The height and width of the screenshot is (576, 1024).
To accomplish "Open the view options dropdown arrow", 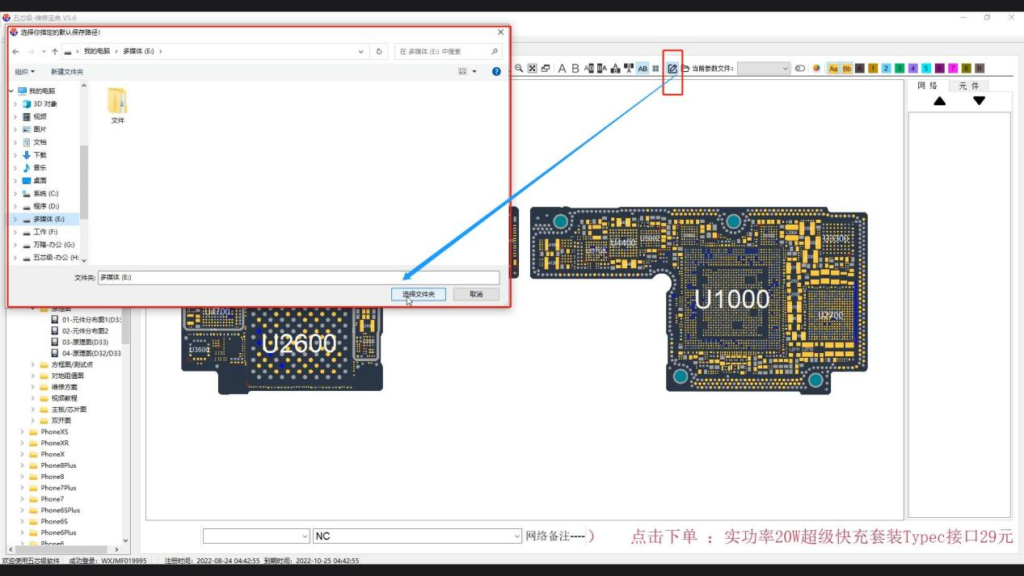I will tap(475, 71).
